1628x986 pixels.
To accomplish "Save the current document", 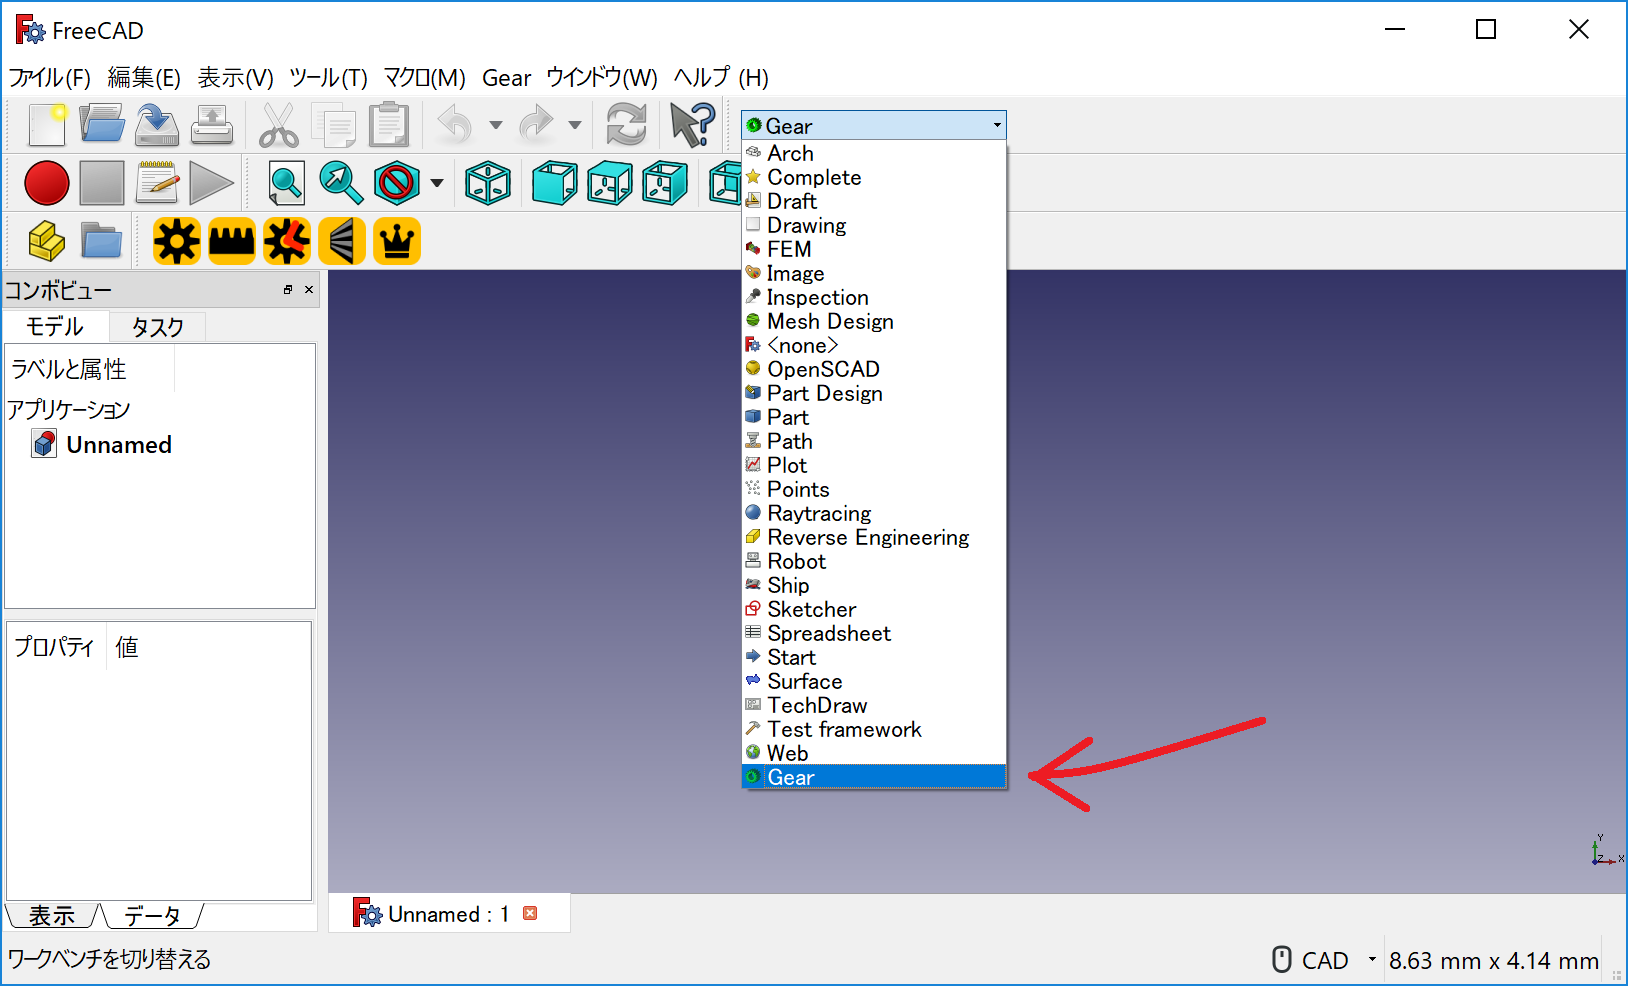I will [x=157, y=125].
